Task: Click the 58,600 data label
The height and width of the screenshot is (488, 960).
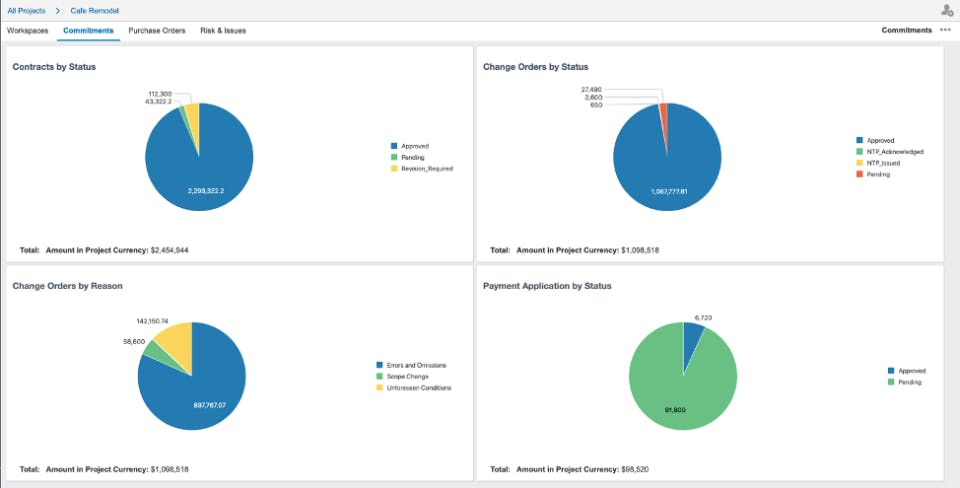Action: [x=134, y=341]
